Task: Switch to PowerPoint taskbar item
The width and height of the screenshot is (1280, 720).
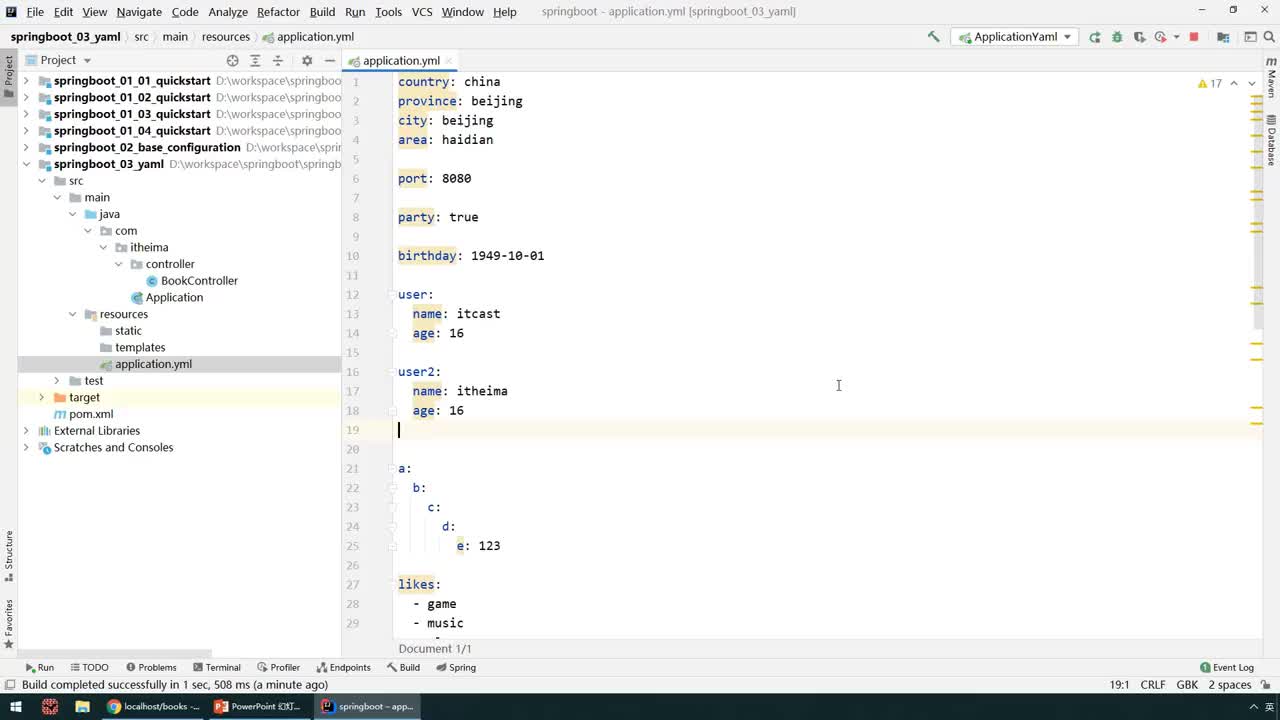Action: coord(257,706)
